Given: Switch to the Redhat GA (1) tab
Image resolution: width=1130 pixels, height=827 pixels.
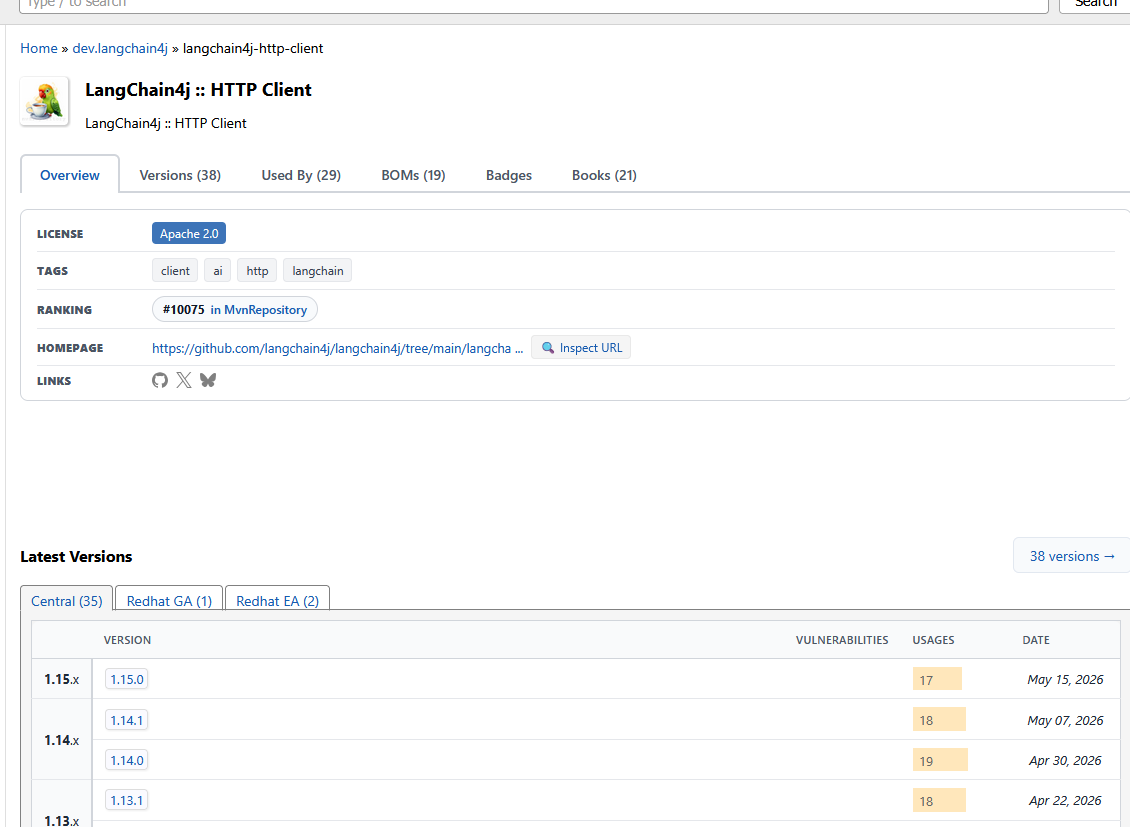Looking at the screenshot, I should click(169, 601).
